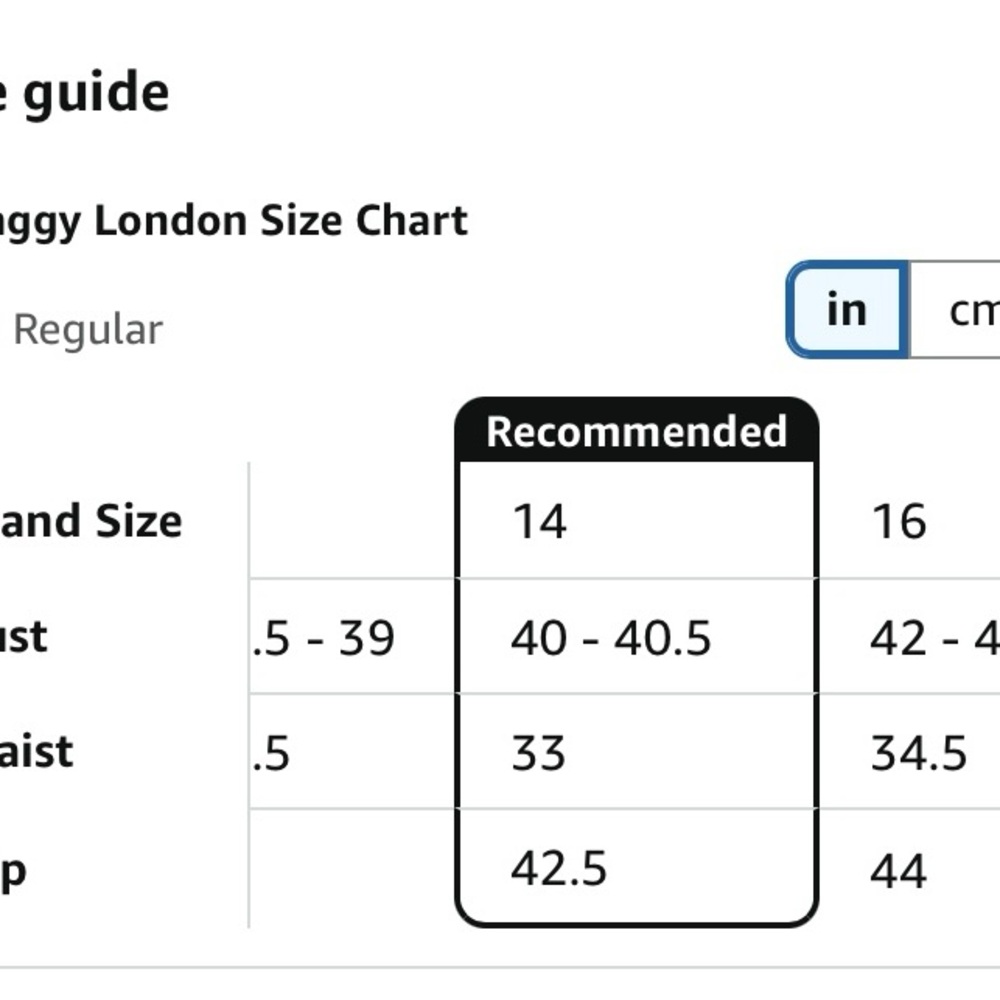This screenshot has height=1000, width=1000.
Task: Click the Bust row label
Action: [x=24, y=636]
